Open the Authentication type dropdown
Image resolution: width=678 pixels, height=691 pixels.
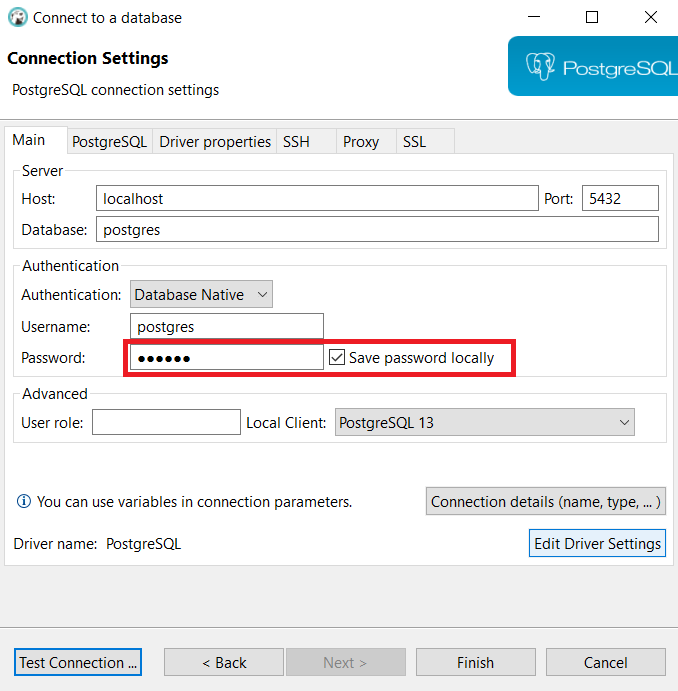coord(201,294)
